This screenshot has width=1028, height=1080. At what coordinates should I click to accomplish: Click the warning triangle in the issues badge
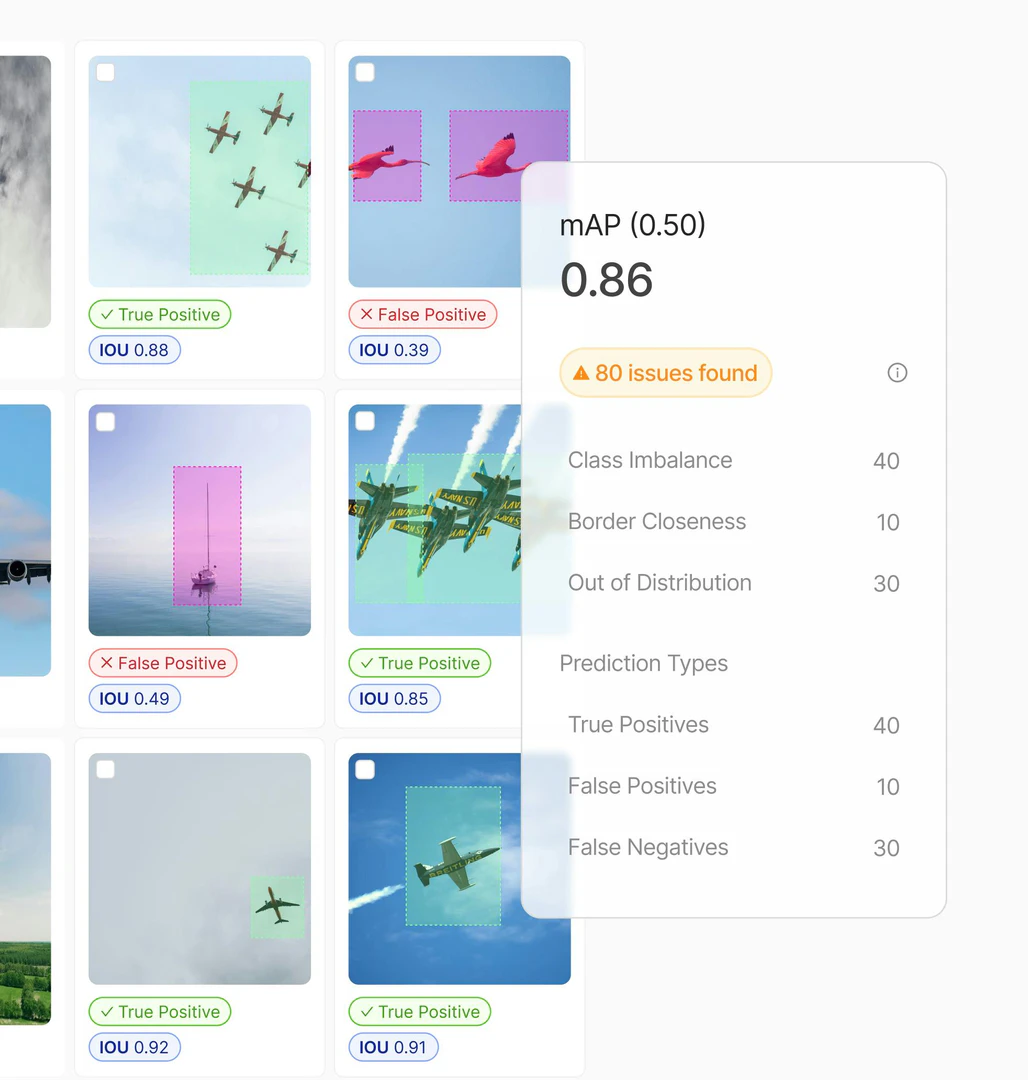click(x=581, y=372)
